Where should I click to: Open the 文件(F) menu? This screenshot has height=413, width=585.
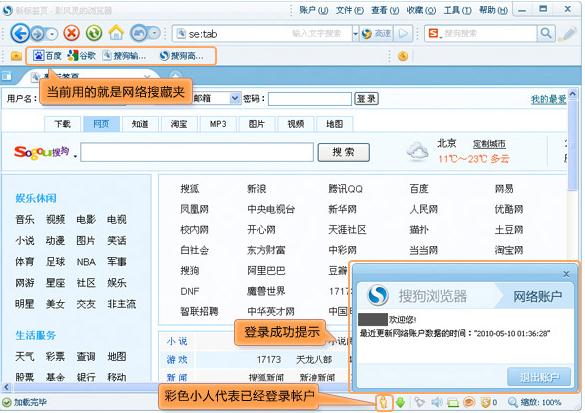[x=350, y=10]
